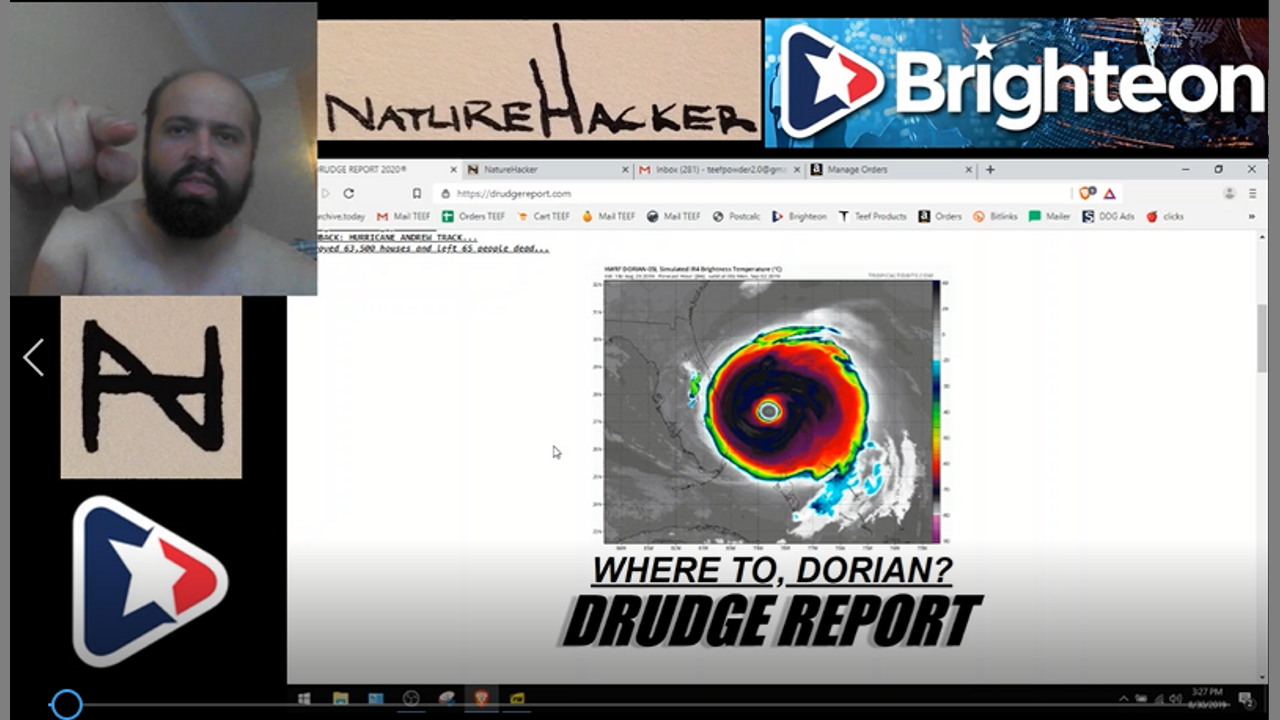Expand the hidden bookmarks overflow chevron

(x=1251, y=216)
